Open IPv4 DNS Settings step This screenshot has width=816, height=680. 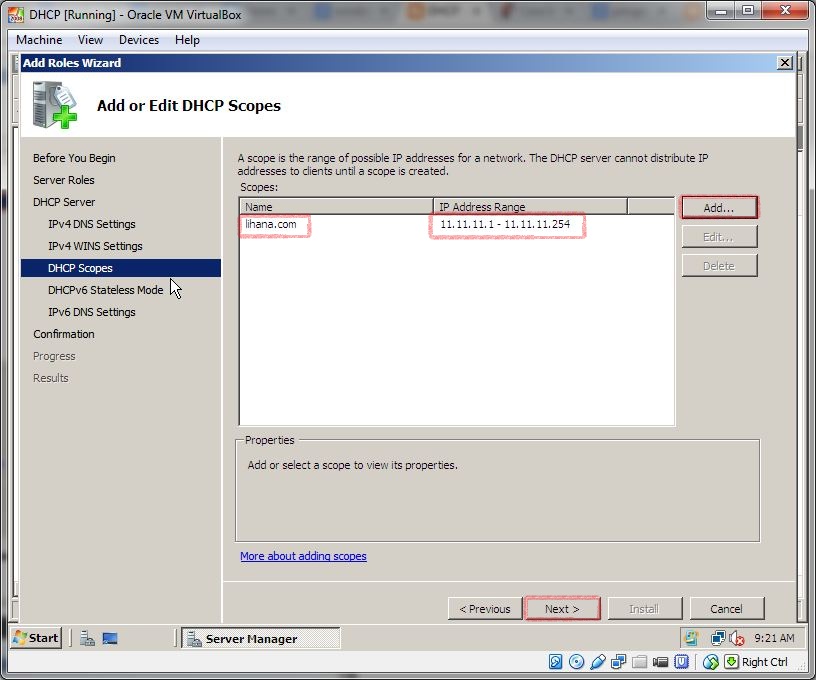click(x=92, y=224)
